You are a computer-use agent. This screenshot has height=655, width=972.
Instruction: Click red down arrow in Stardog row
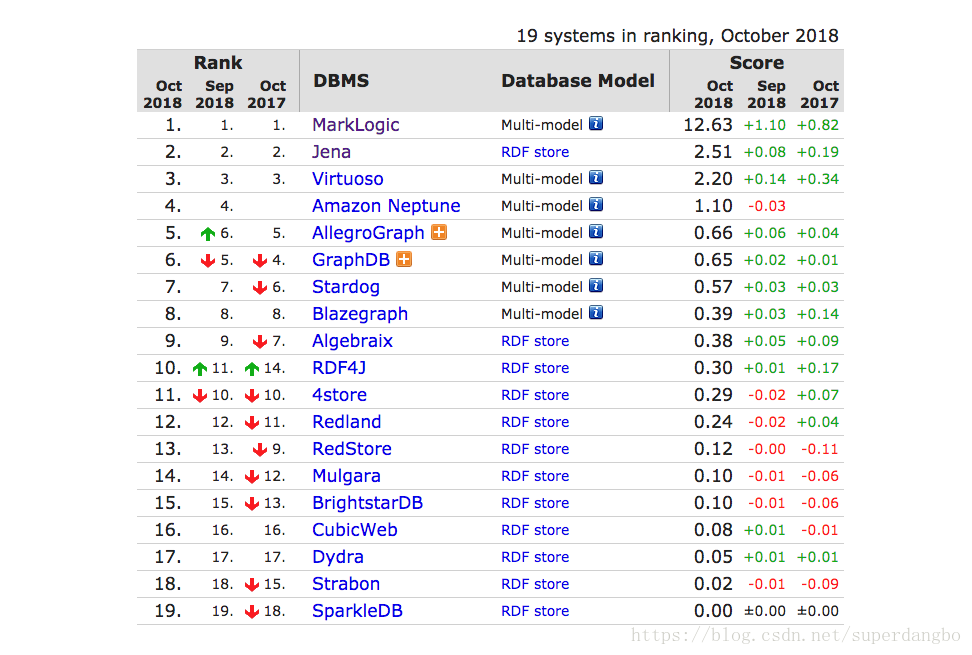(260, 288)
